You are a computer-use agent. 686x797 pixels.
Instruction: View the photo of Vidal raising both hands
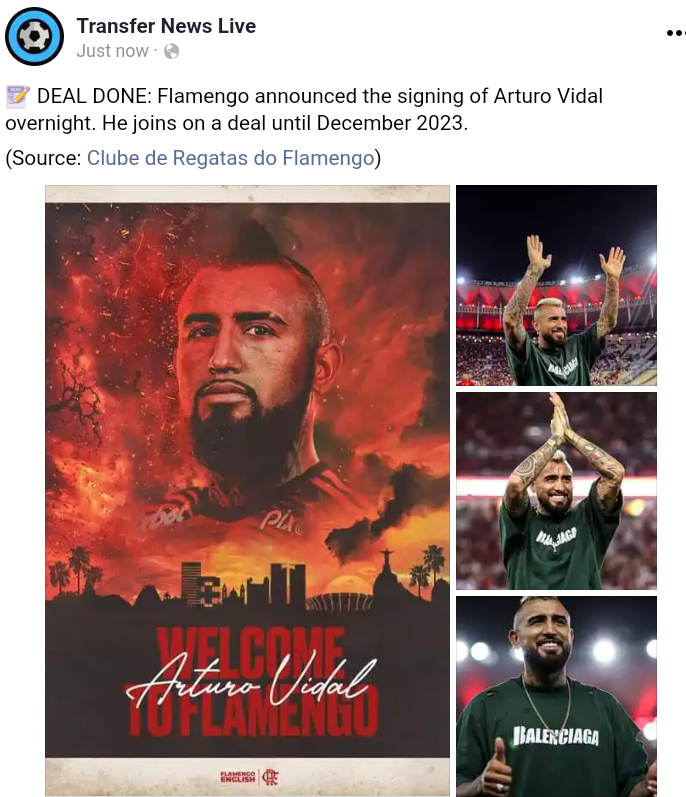pyautogui.click(x=556, y=285)
